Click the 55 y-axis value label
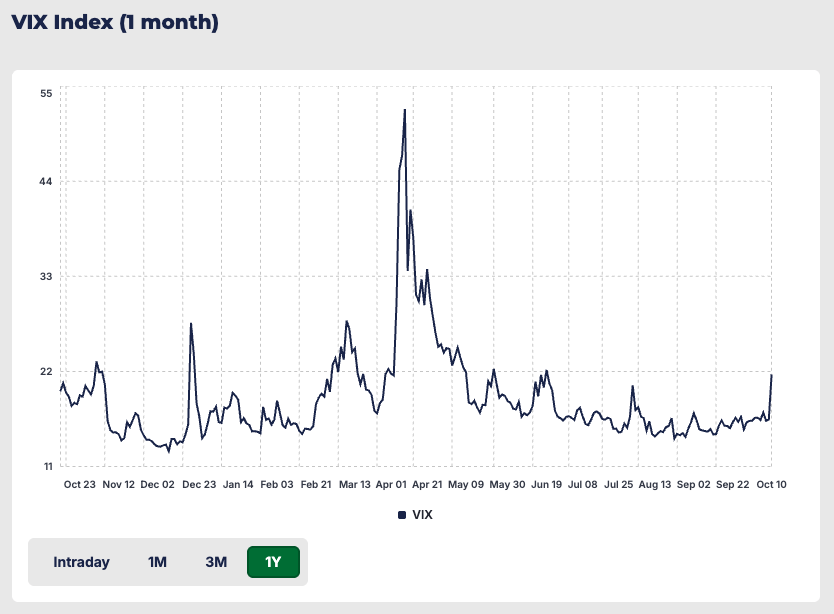The height and width of the screenshot is (614, 834). click(46, 93)
